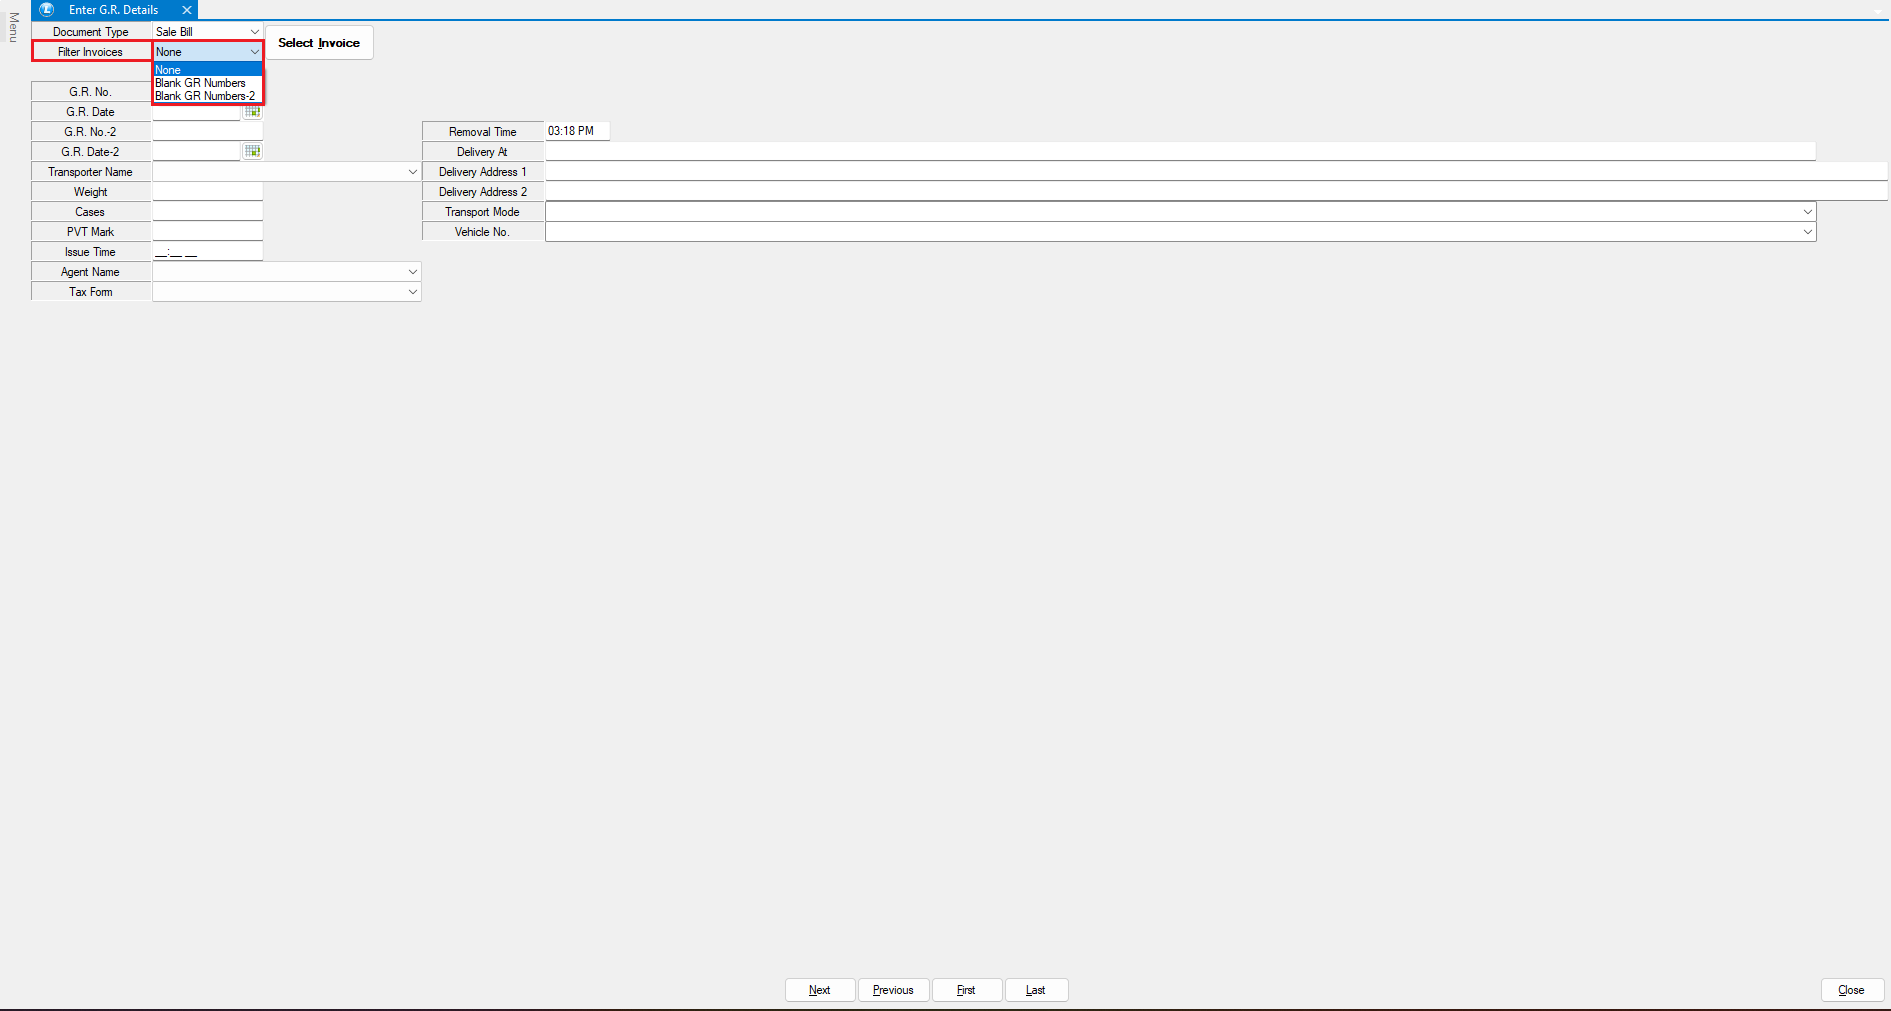Viewport: 1891px width, 1011px height.
Task: Expand the Tax Form dropdown
Action: tap(412, 292)
